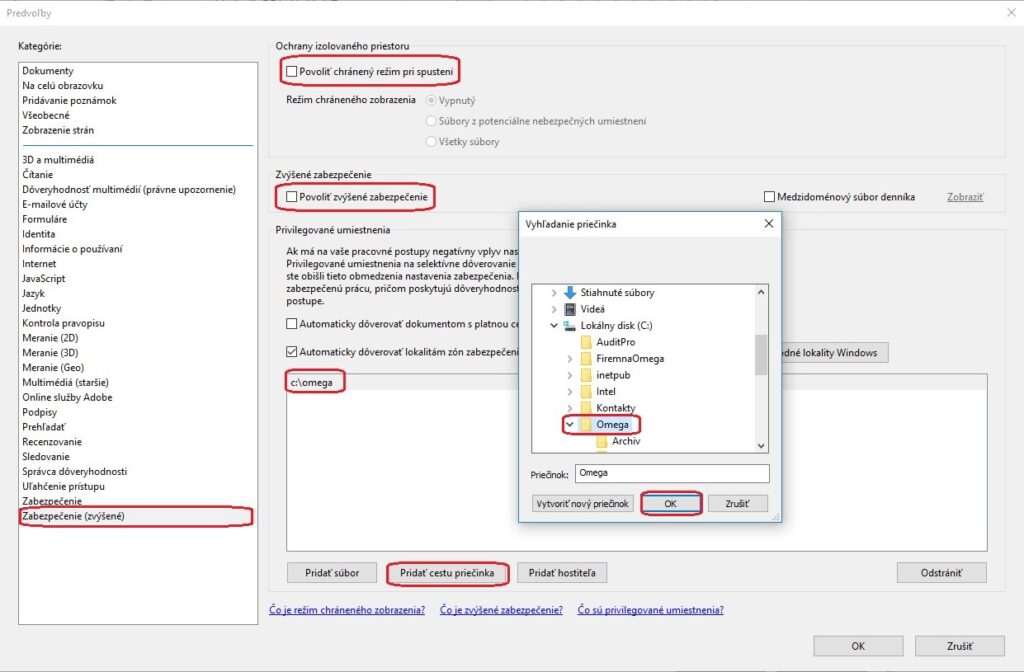Collapse the Omega folder tree node
The image size is (1024, 672).
tap(570, 425)
